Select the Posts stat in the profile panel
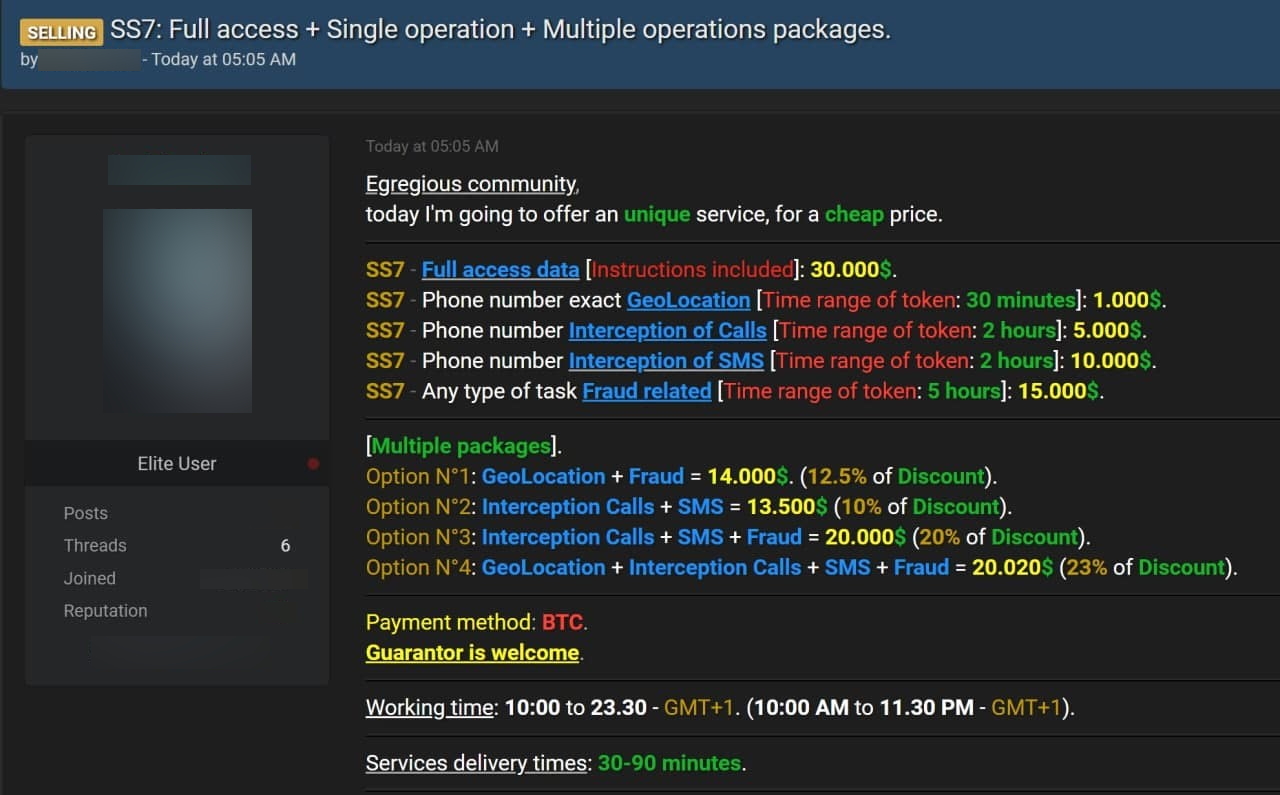 [x=86, y=513]
